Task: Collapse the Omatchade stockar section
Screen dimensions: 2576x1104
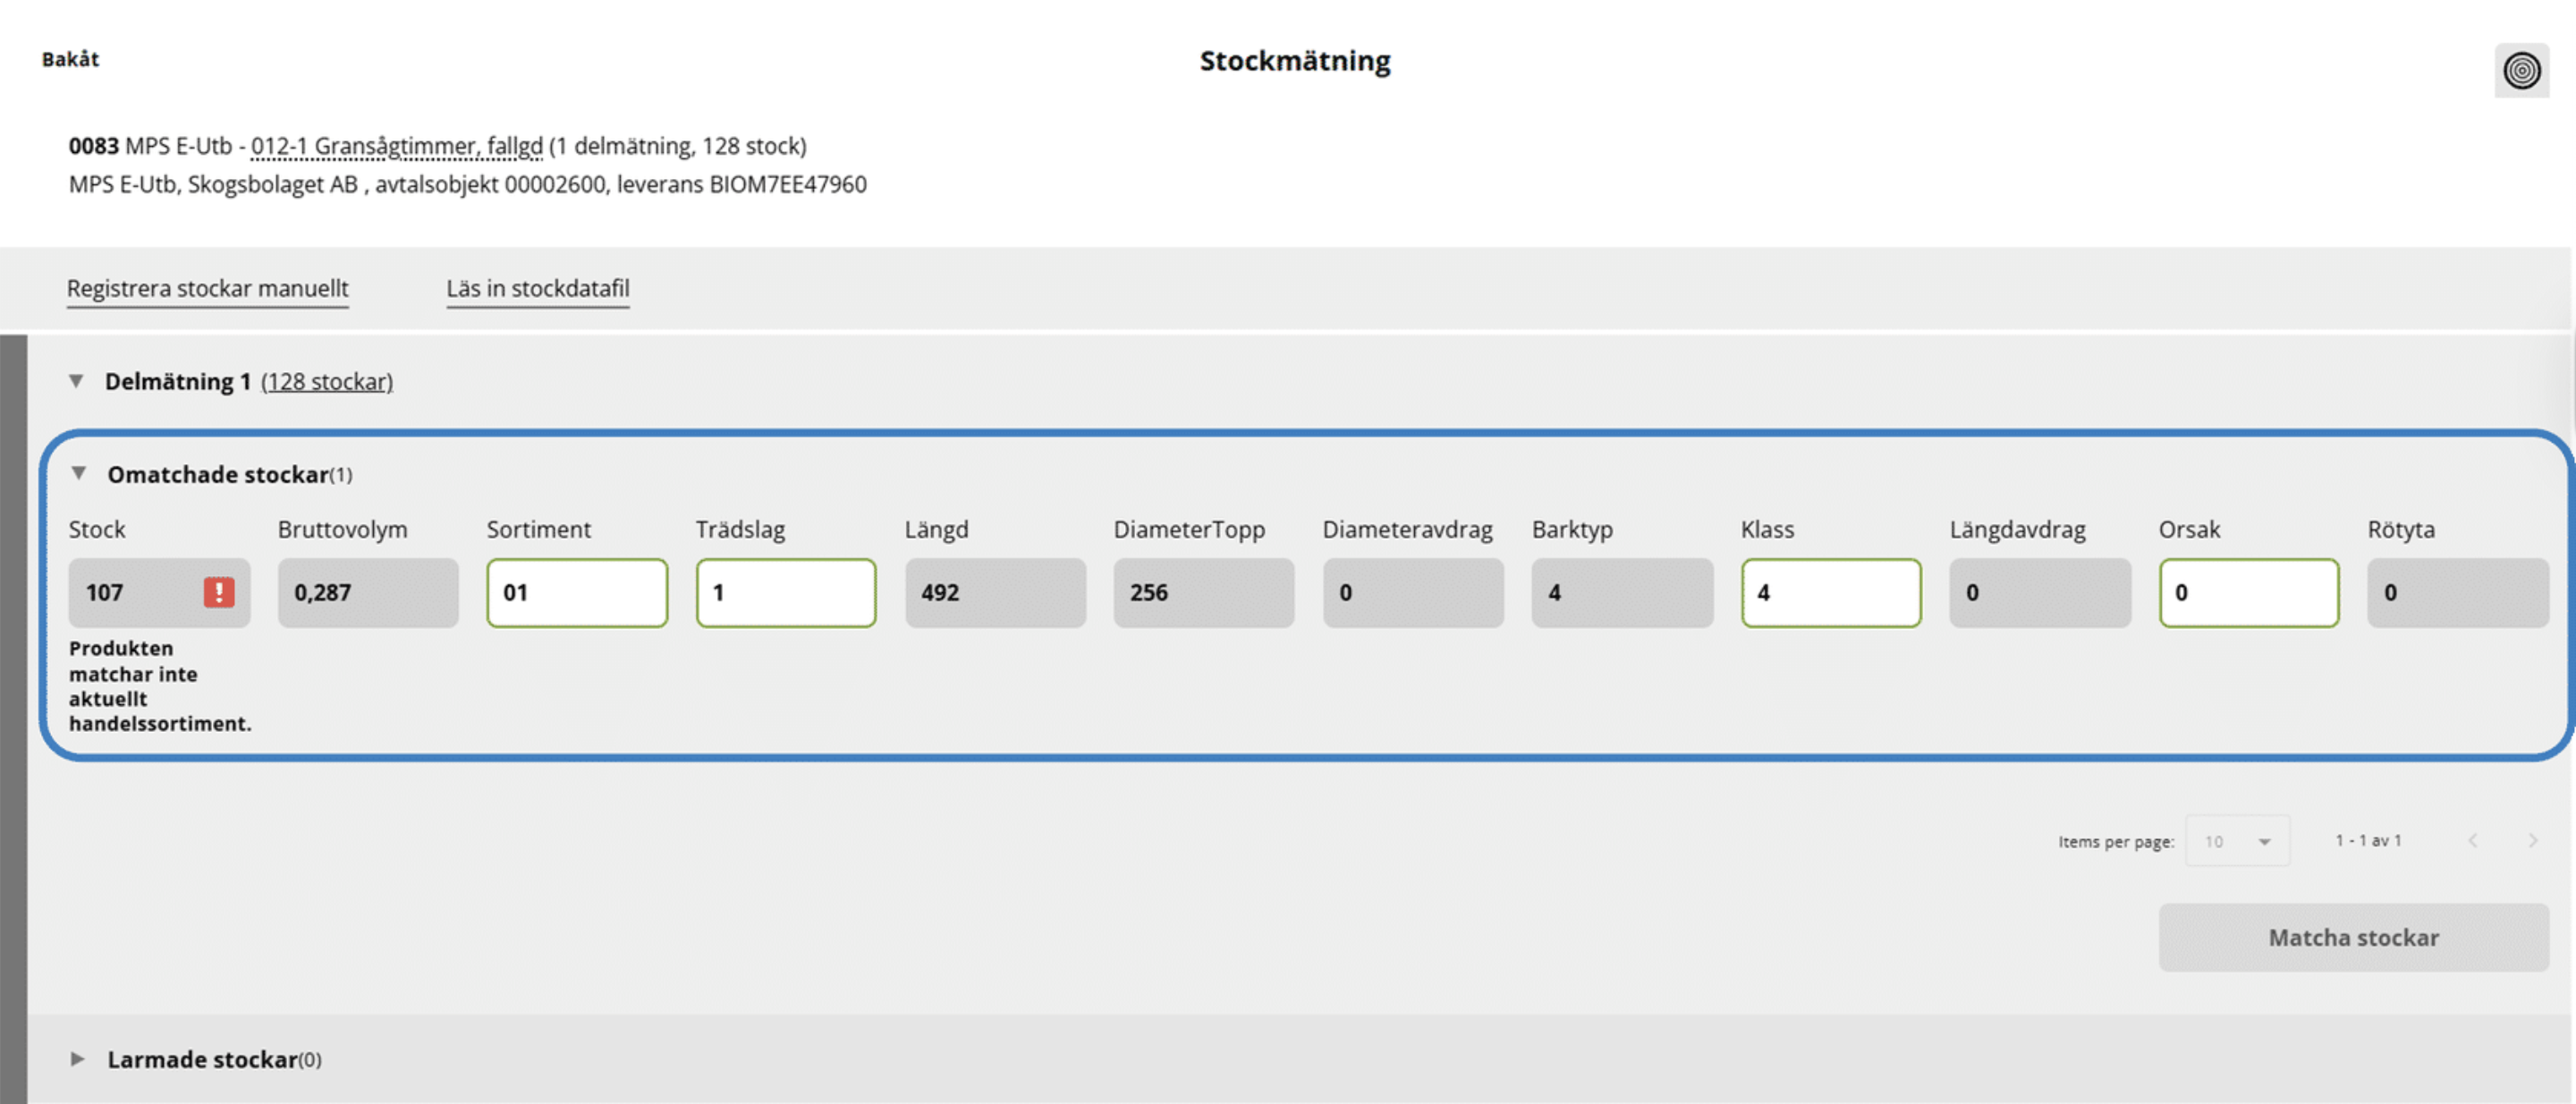Action: [x=79, y=473]
